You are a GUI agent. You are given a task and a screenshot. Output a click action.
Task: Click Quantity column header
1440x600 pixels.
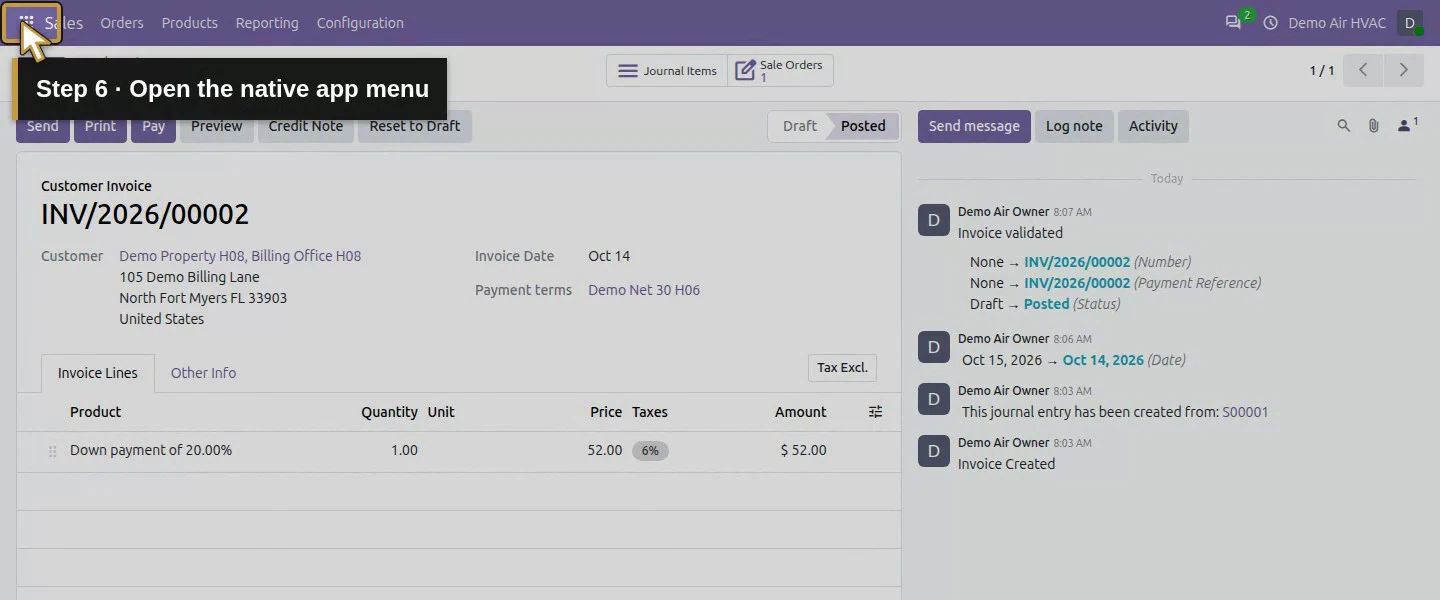coord(389,412)
